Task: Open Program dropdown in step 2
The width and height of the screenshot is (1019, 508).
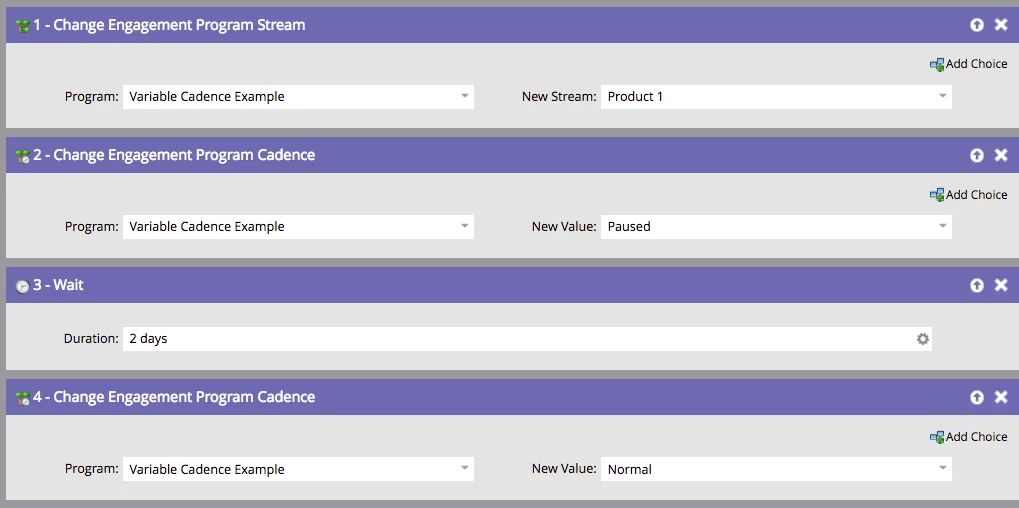Action: point(298,227)
